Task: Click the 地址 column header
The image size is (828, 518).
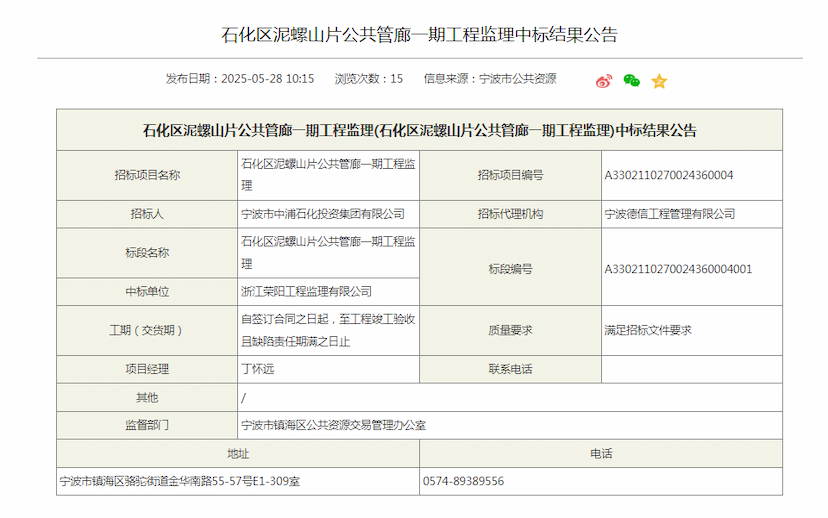Action: [x=238, y=454]
